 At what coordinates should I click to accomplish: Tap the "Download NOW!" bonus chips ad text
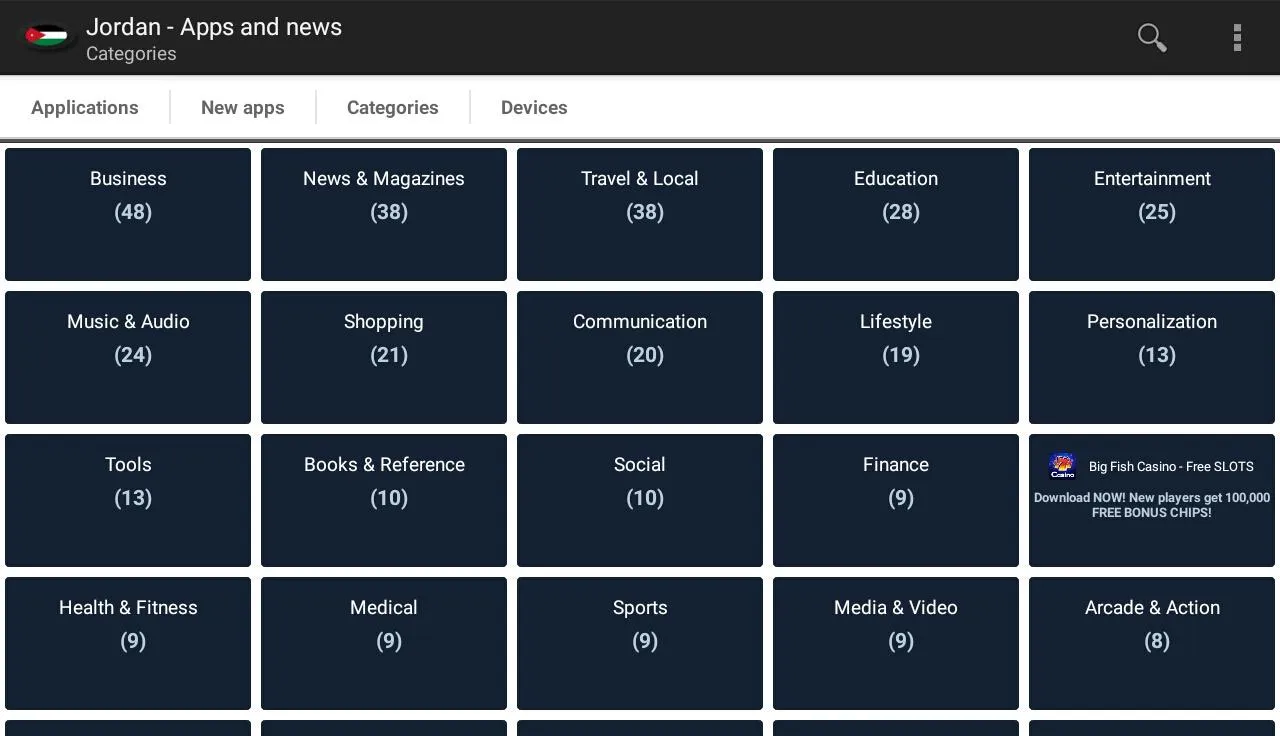pyautogui.click(x=1152, y=505)
